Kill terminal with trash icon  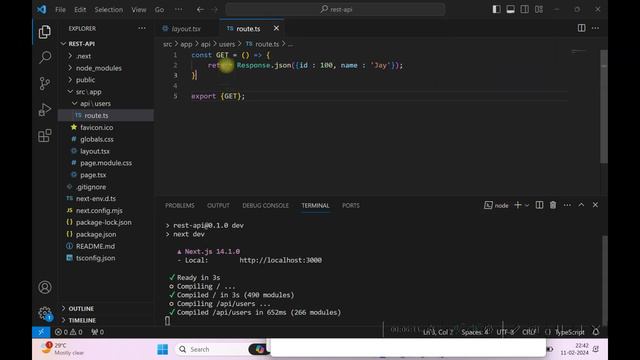pyautogui.click(x=553, y=205)
